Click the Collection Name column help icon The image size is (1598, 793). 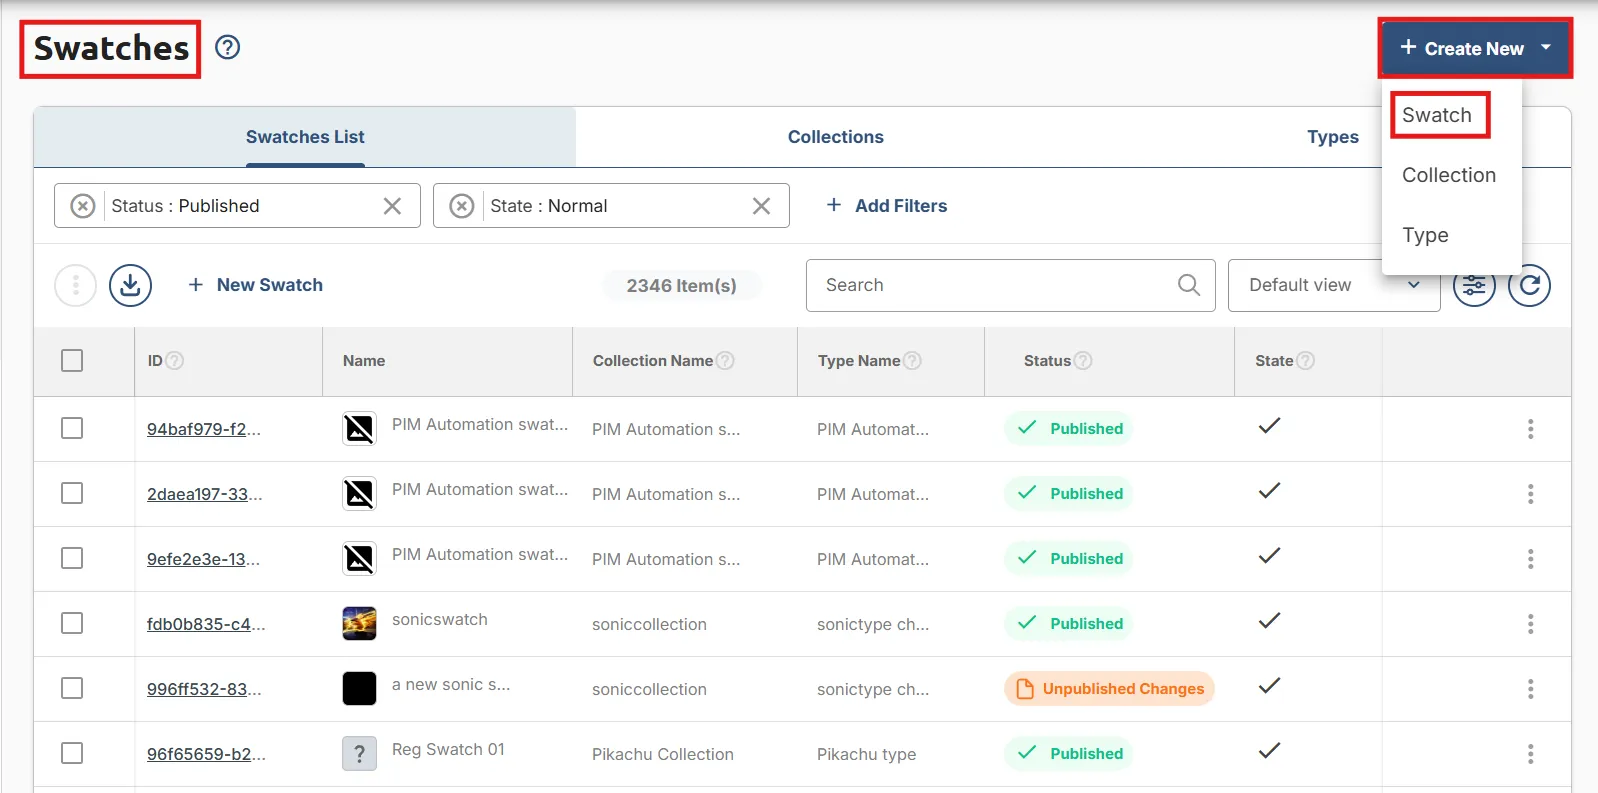725,361
